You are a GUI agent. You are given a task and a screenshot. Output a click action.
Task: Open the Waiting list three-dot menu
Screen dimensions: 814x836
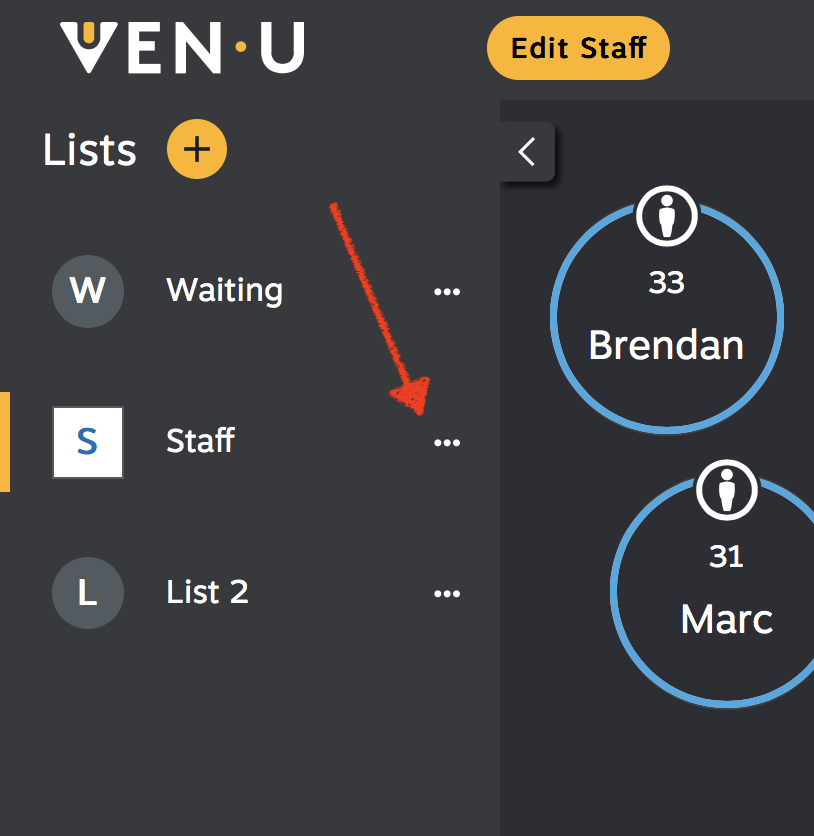coord(447,292)
